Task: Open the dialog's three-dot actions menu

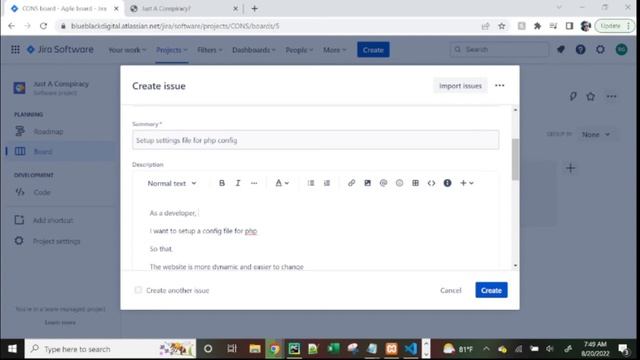Action: point(500,86)
